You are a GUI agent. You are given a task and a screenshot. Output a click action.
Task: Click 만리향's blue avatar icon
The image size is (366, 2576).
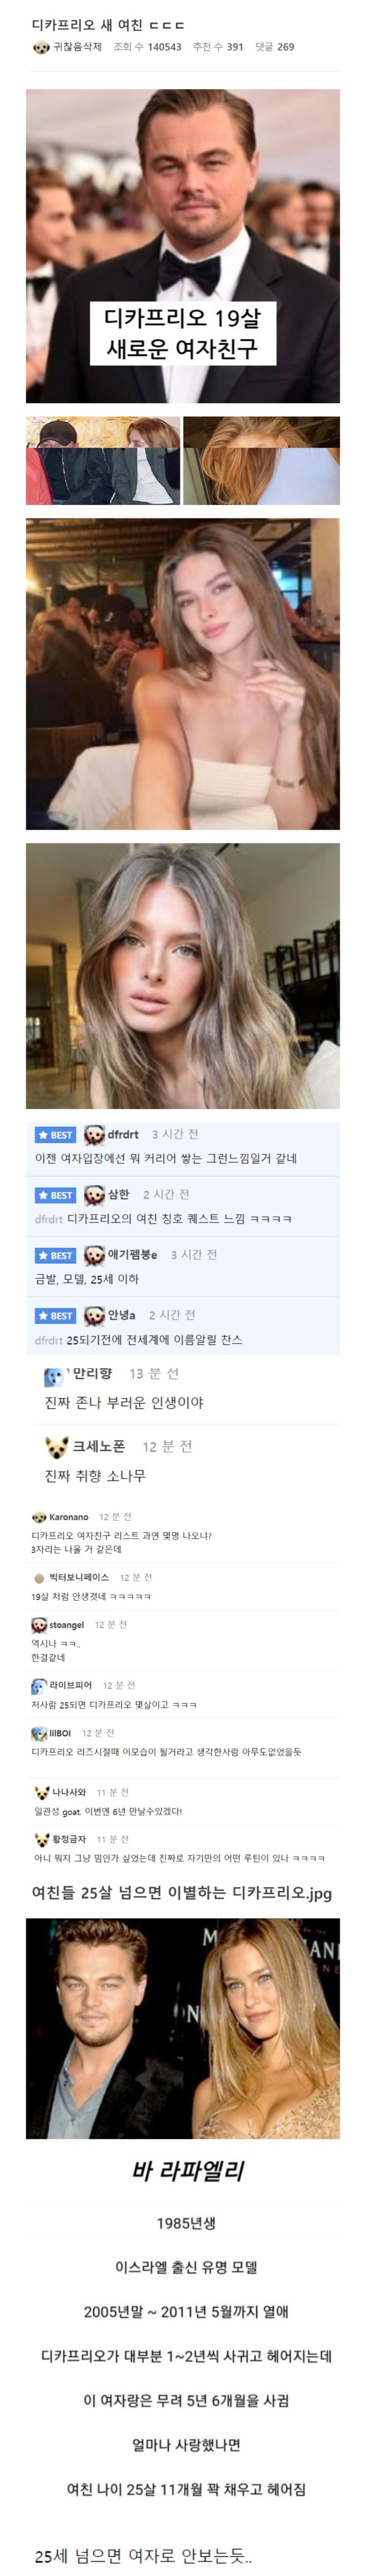(x=55, y=1376)
